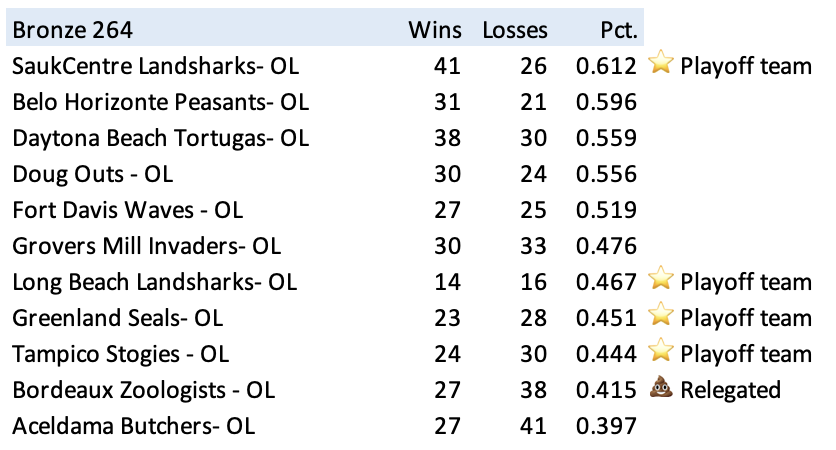The height and width of the screenshot is (450, 836).
Task: Click the Pct. column header
Action: (x=615, y=30)
